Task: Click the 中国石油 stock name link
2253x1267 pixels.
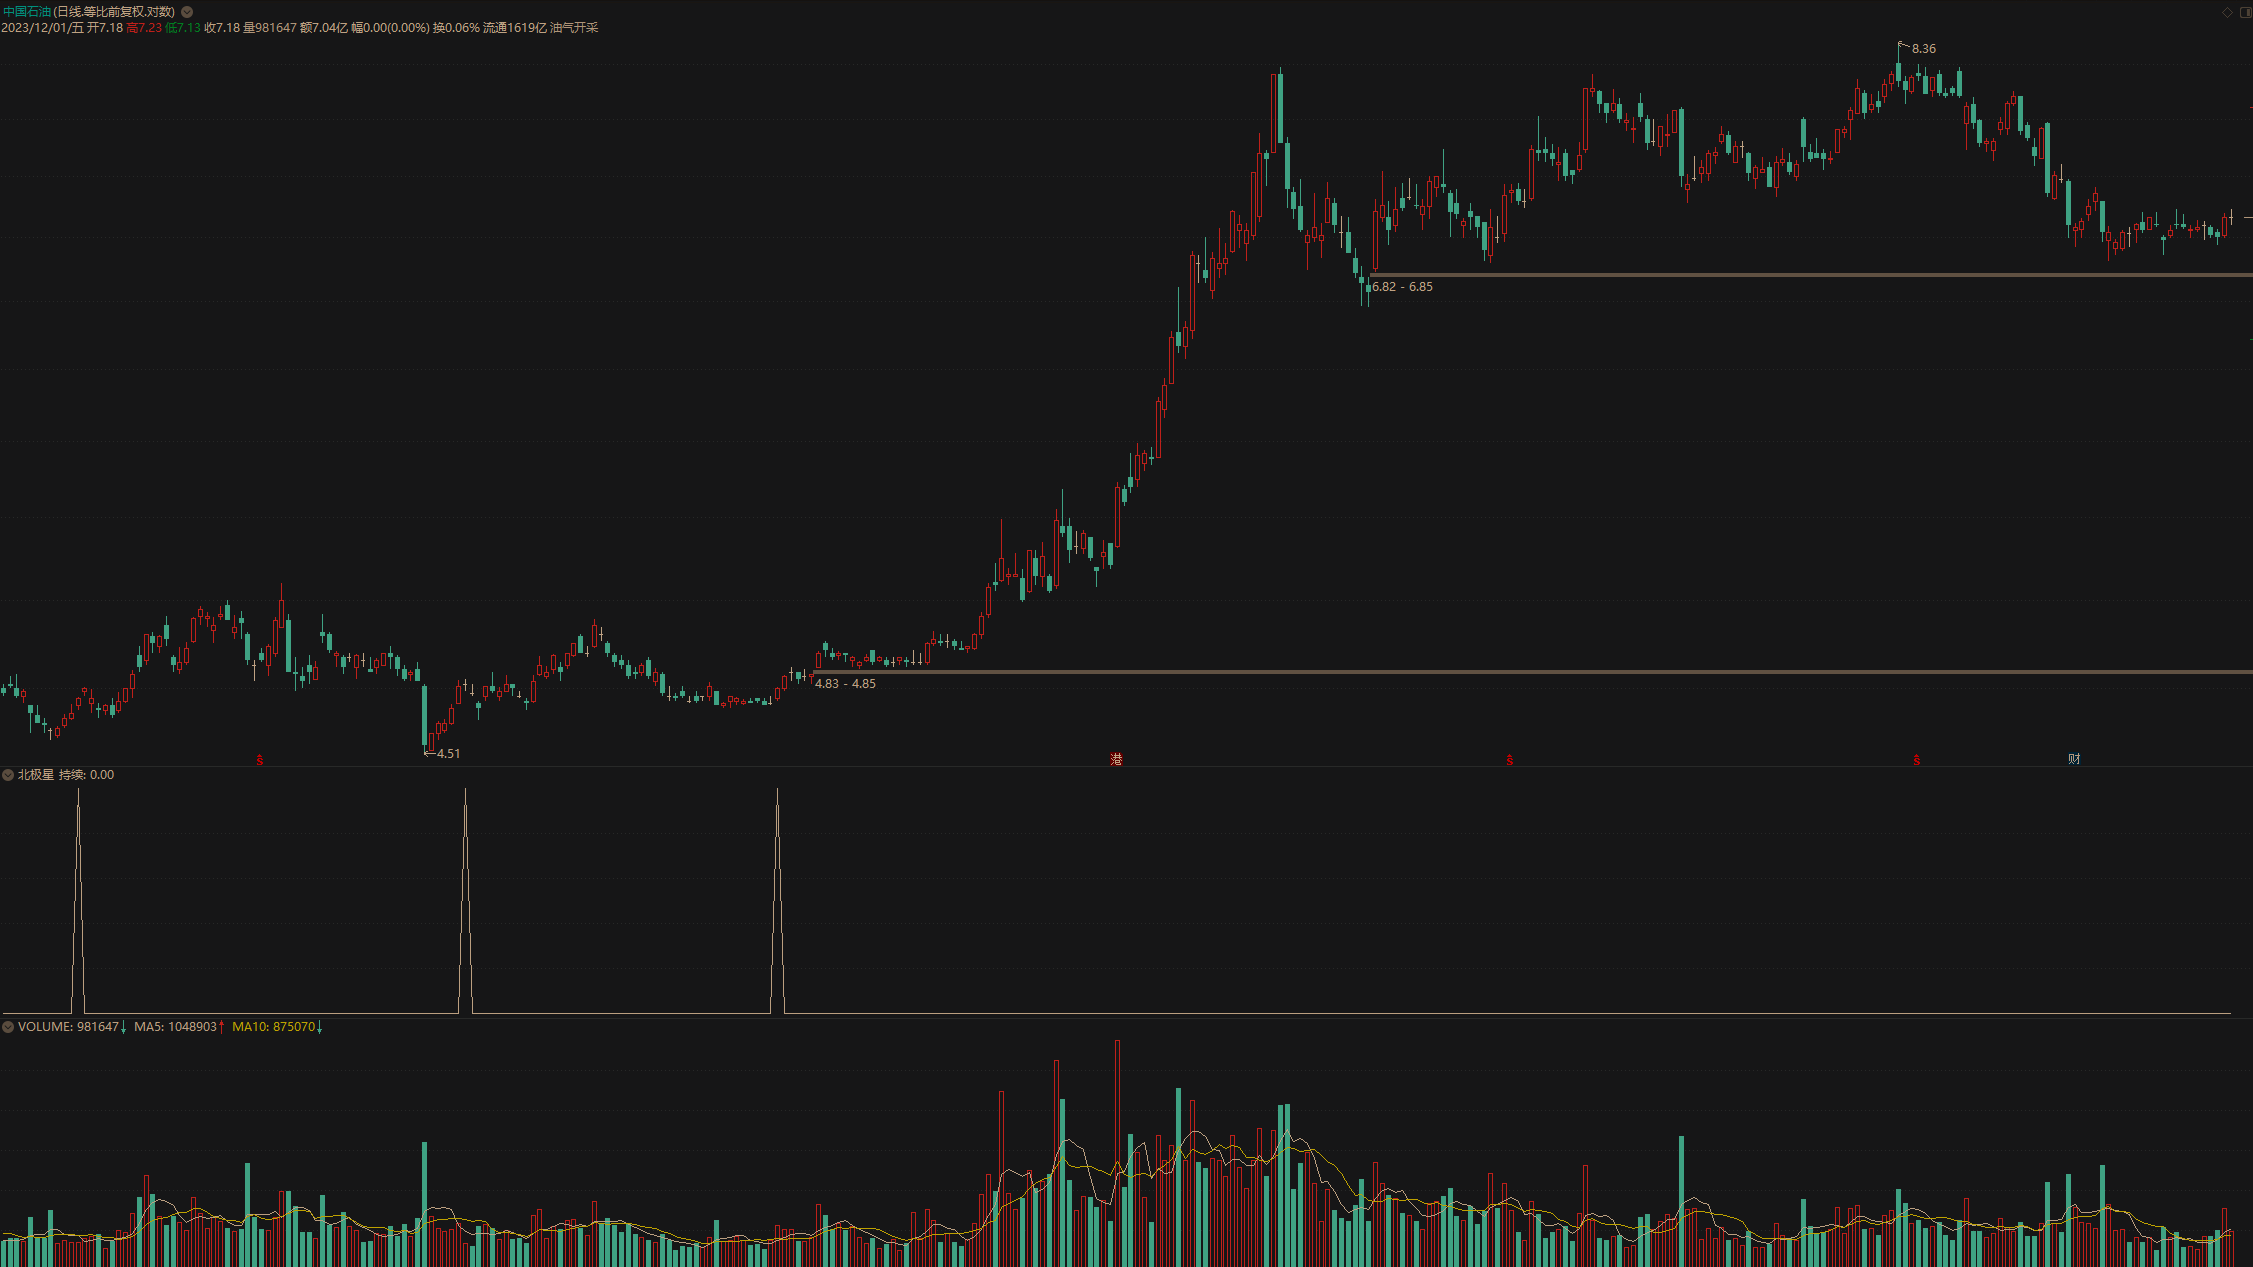Action: click(x=26, y=12)
